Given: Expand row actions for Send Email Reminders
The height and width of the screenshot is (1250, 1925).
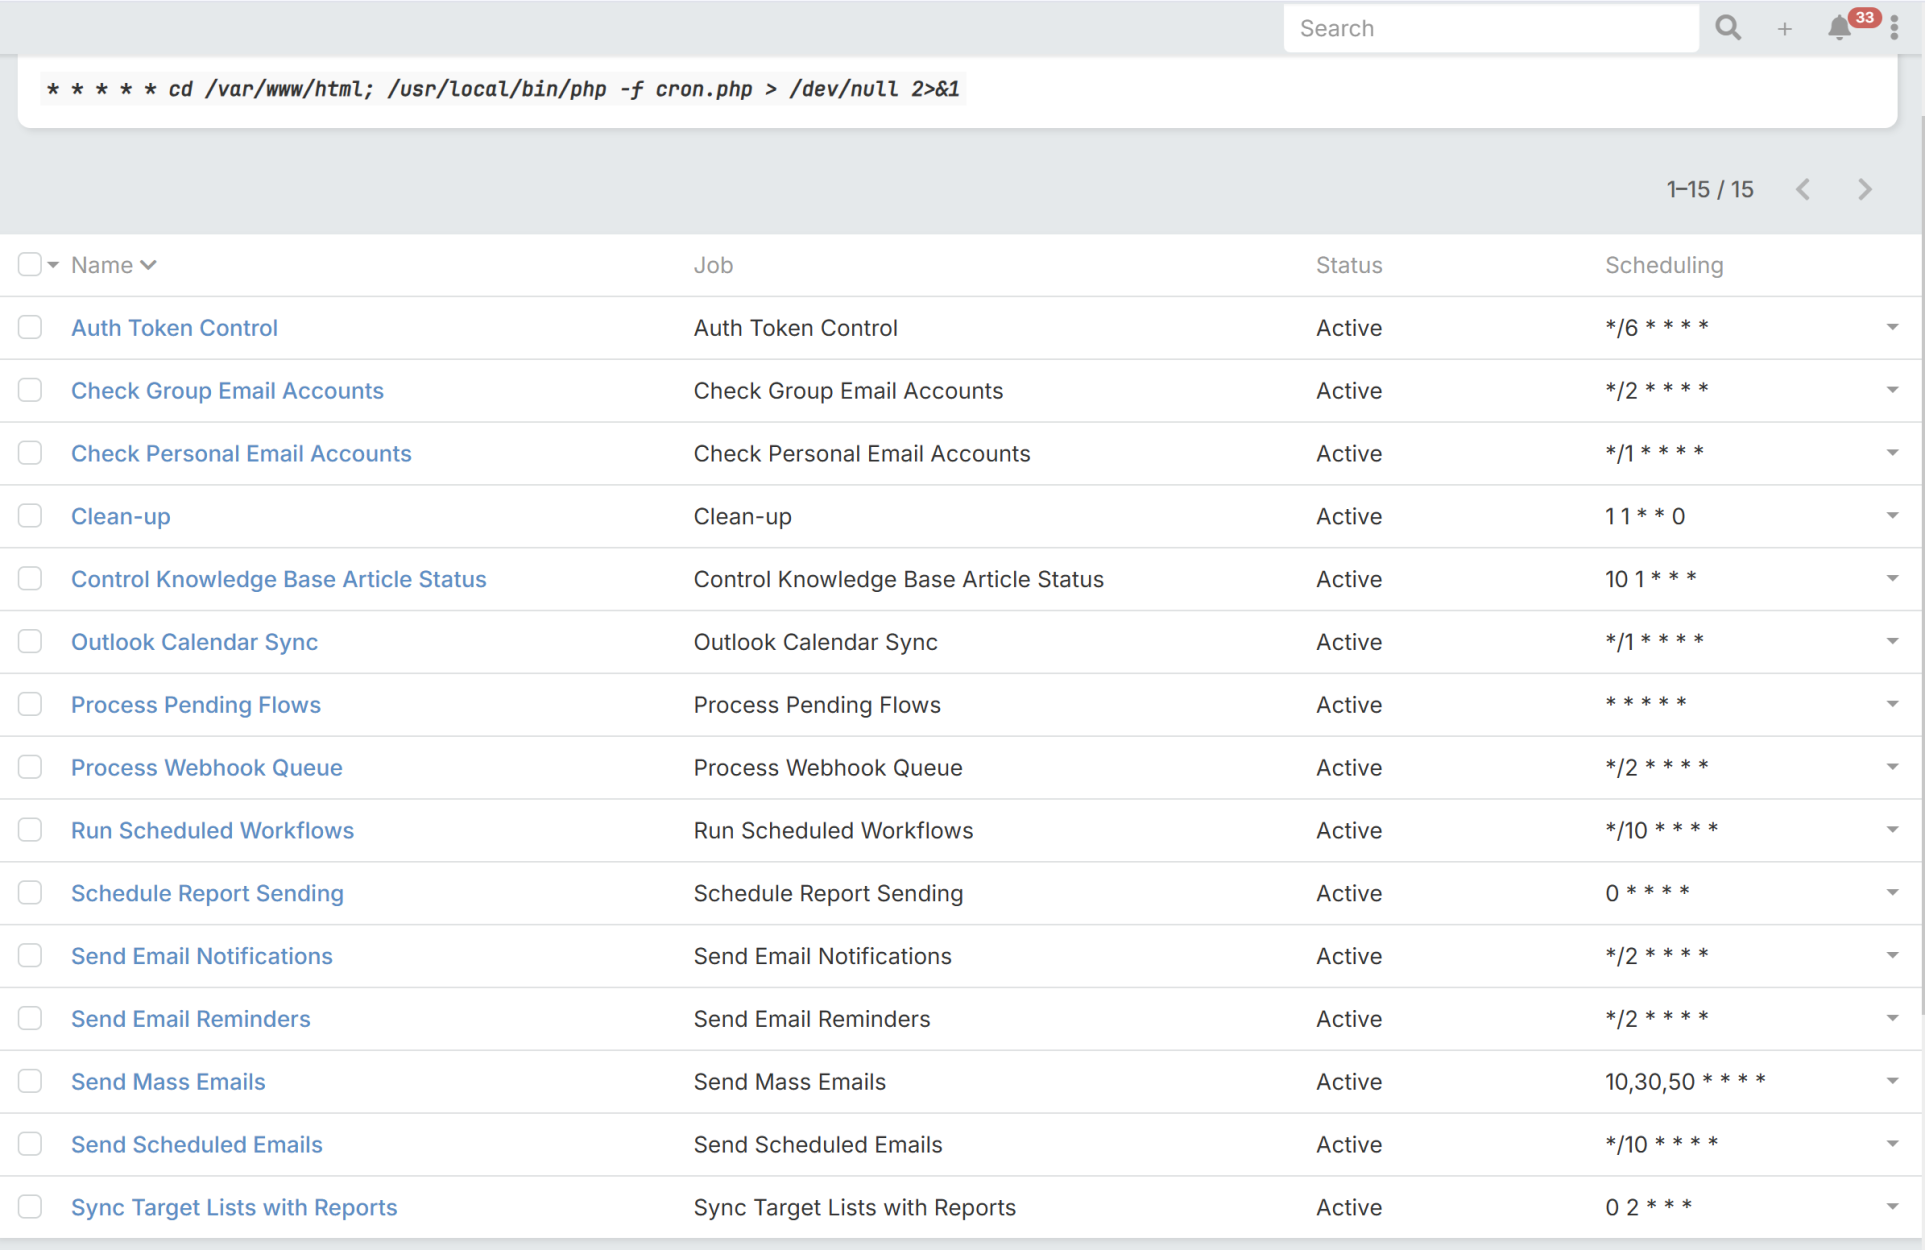Looking at the screenshot, I should (1892, 1018).
